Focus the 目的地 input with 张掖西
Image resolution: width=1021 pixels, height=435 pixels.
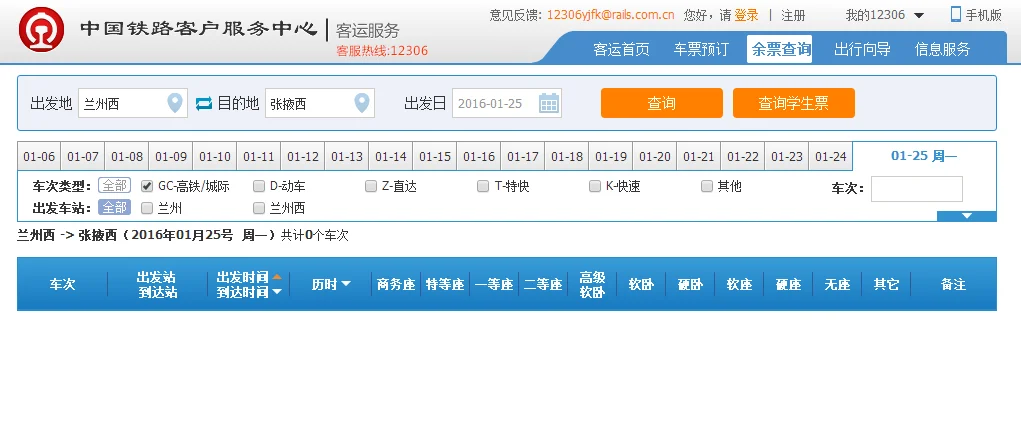coord(320,103)
